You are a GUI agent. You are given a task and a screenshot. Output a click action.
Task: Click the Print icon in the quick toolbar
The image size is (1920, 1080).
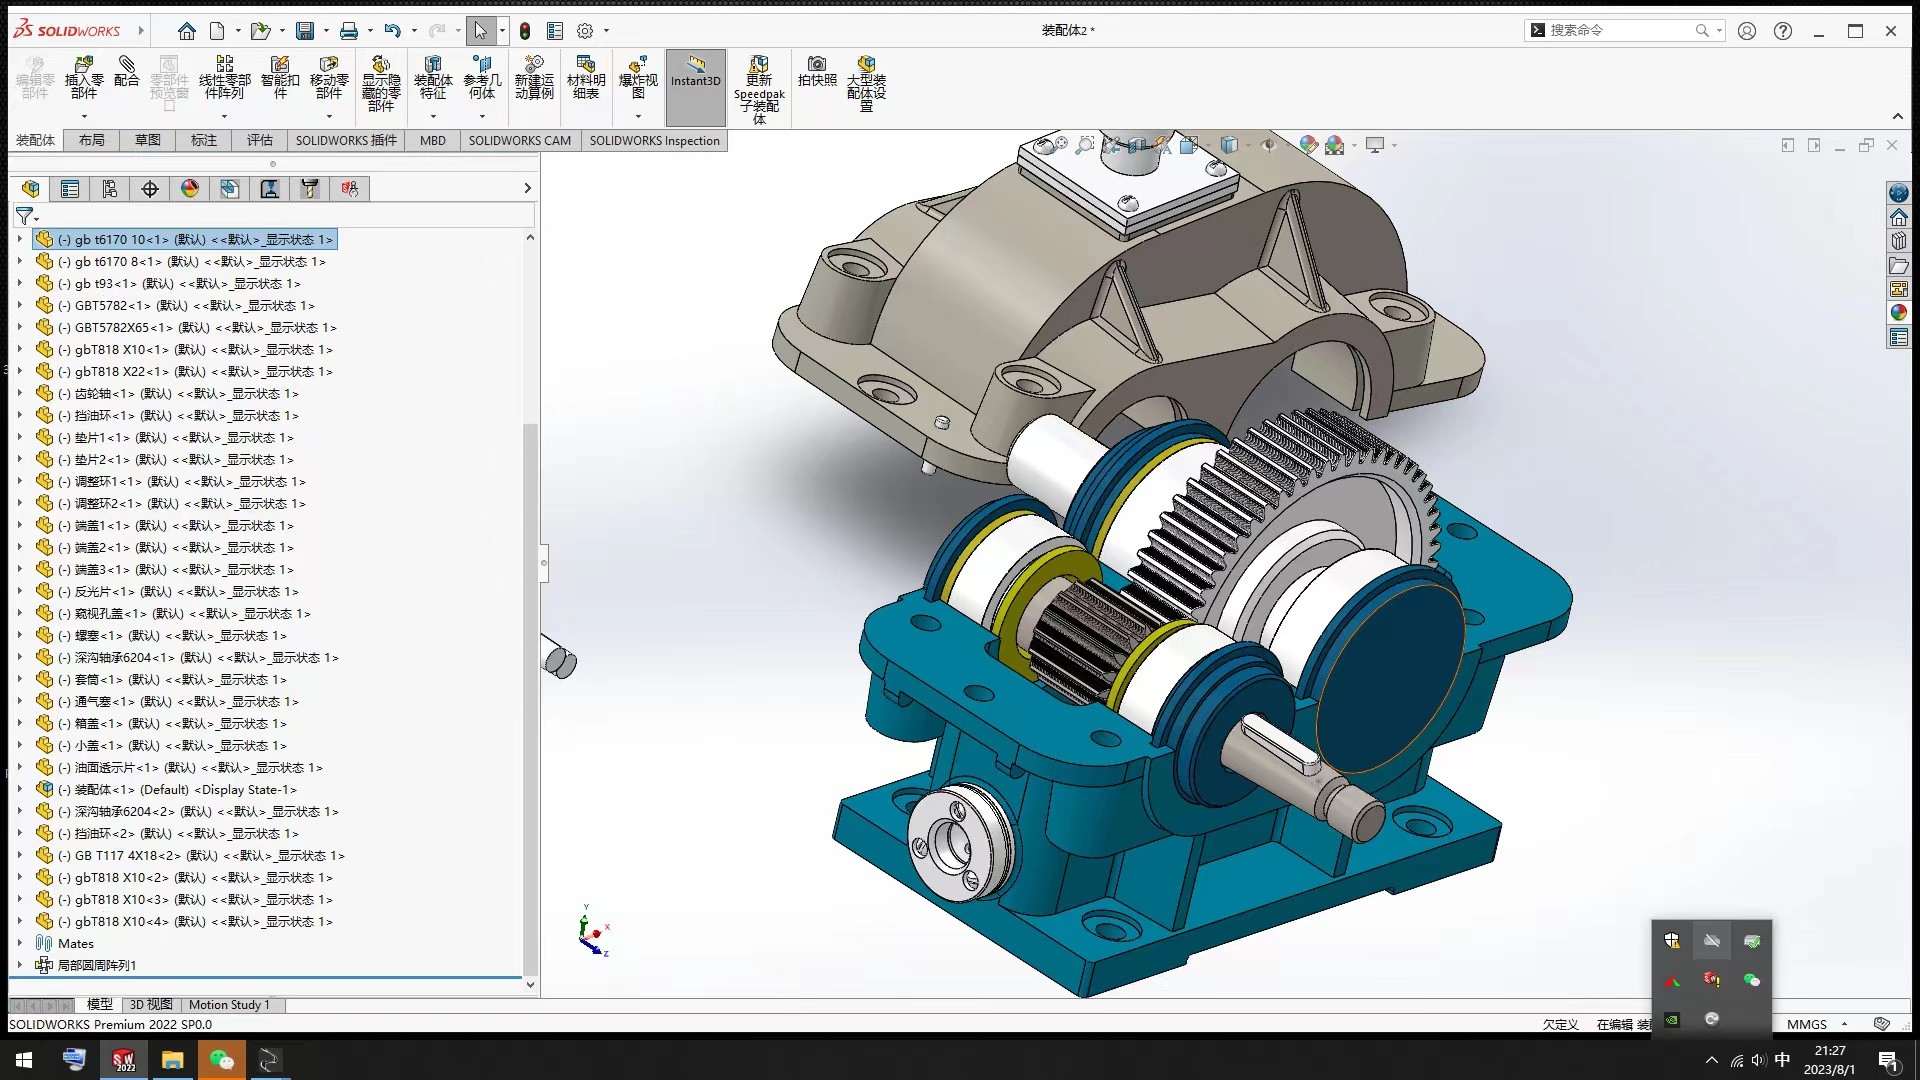(349, 31)
